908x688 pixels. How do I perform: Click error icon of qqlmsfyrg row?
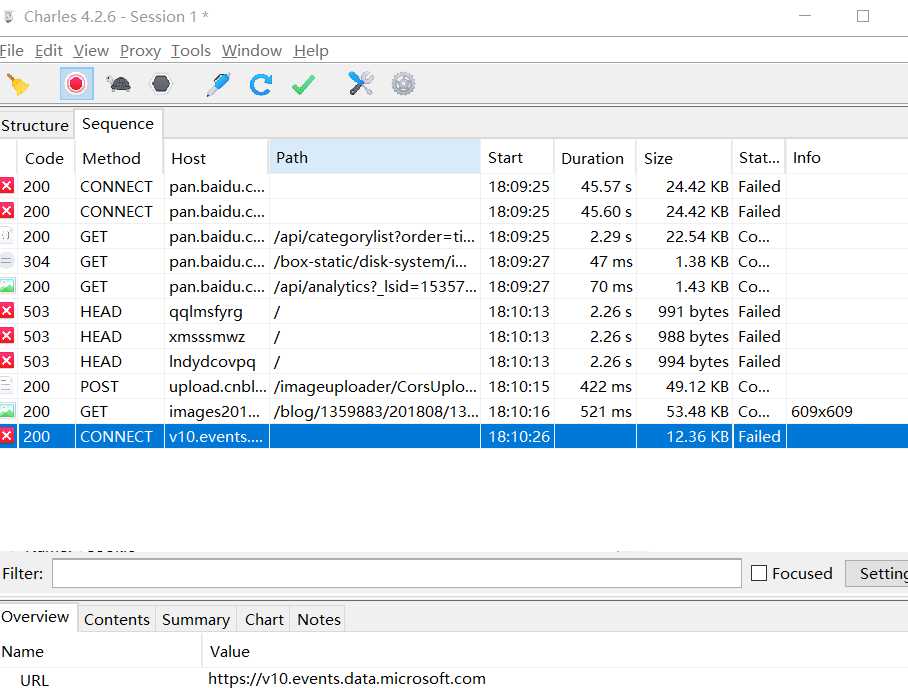coord(7,311)
